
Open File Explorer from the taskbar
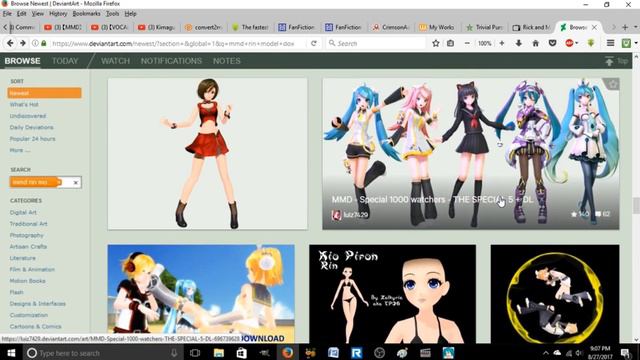(219, 353)
